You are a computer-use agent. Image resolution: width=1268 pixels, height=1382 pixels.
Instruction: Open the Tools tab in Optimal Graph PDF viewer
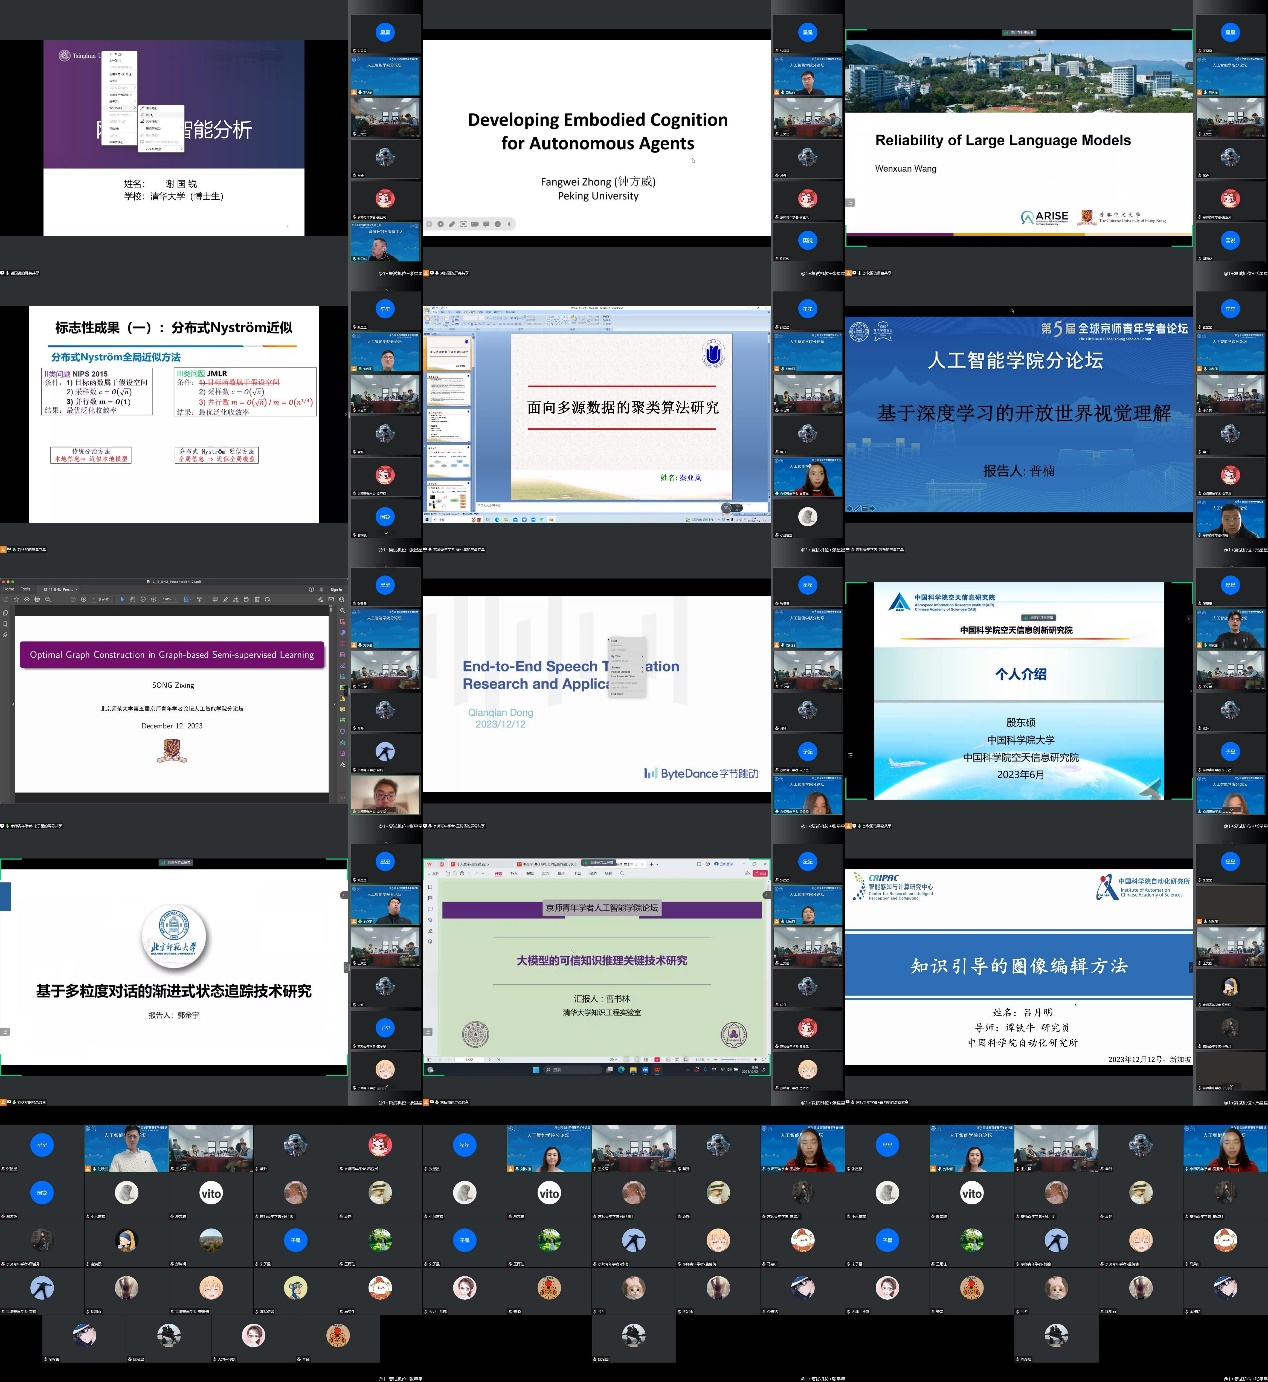click(26, 589)
